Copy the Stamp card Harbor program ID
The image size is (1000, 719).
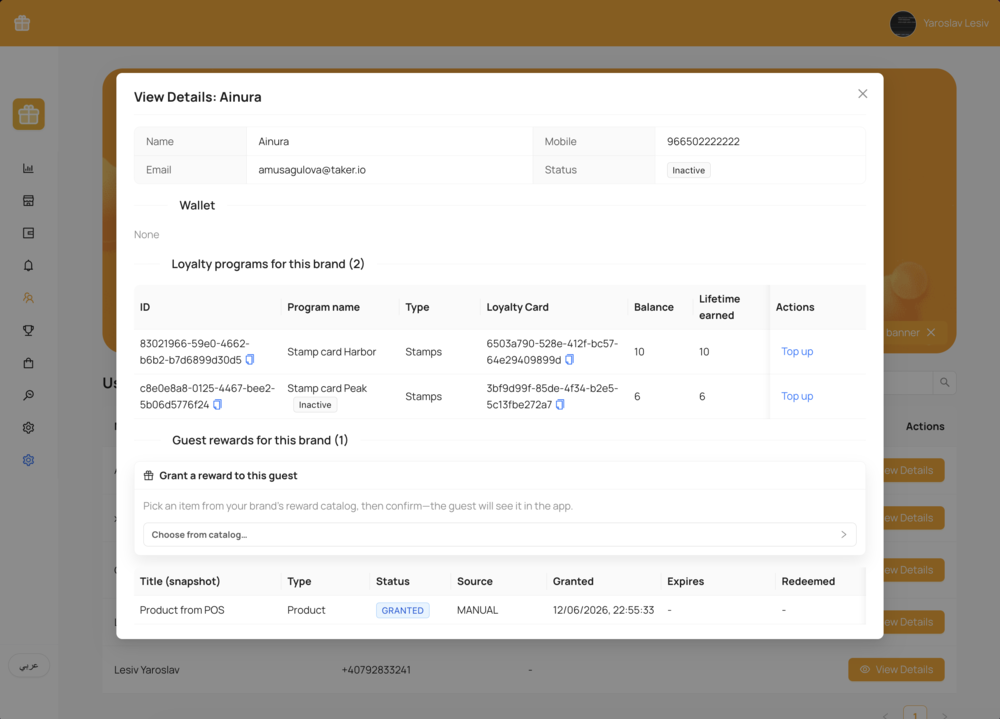click(250, 360)
